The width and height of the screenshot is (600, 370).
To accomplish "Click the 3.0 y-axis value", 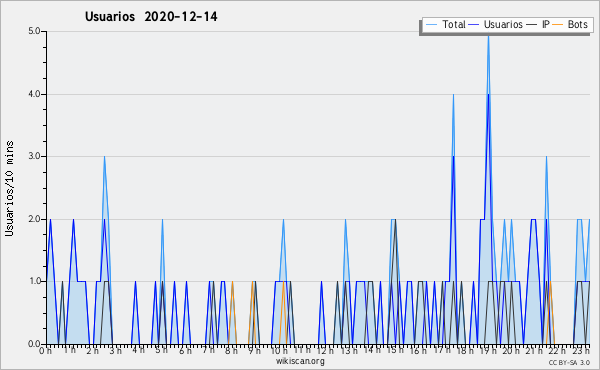I will click(x=34, y=156).
